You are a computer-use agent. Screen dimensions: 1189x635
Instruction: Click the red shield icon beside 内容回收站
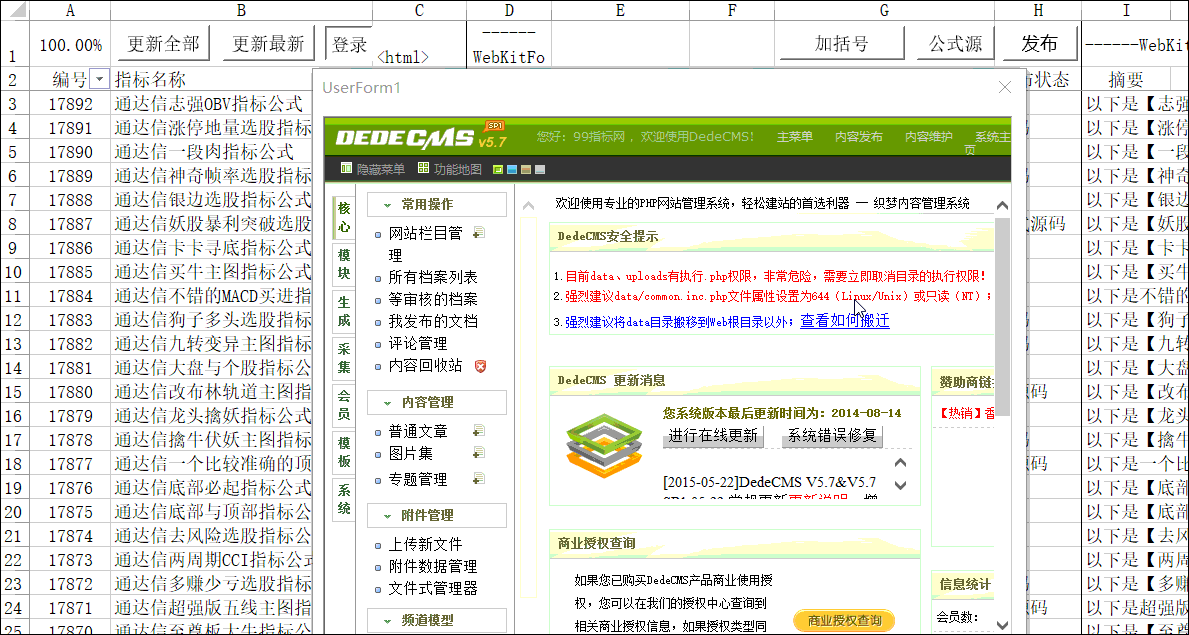[481, 366]
